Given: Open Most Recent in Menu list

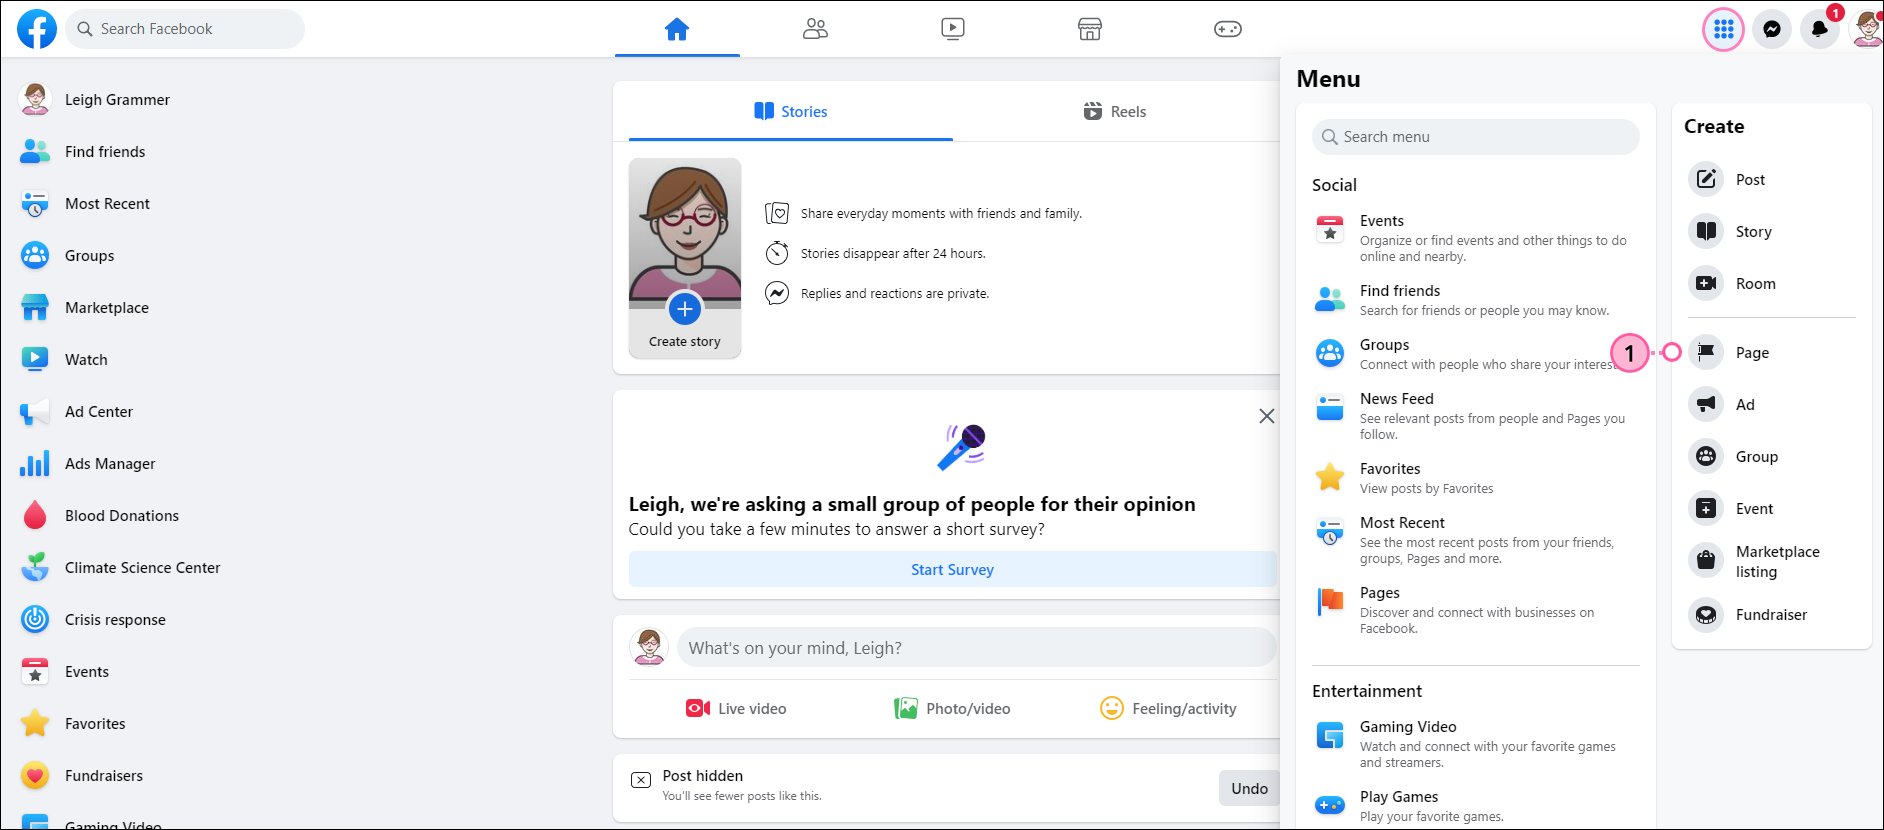Looking at the screenshot, I should coord(1476,540).
